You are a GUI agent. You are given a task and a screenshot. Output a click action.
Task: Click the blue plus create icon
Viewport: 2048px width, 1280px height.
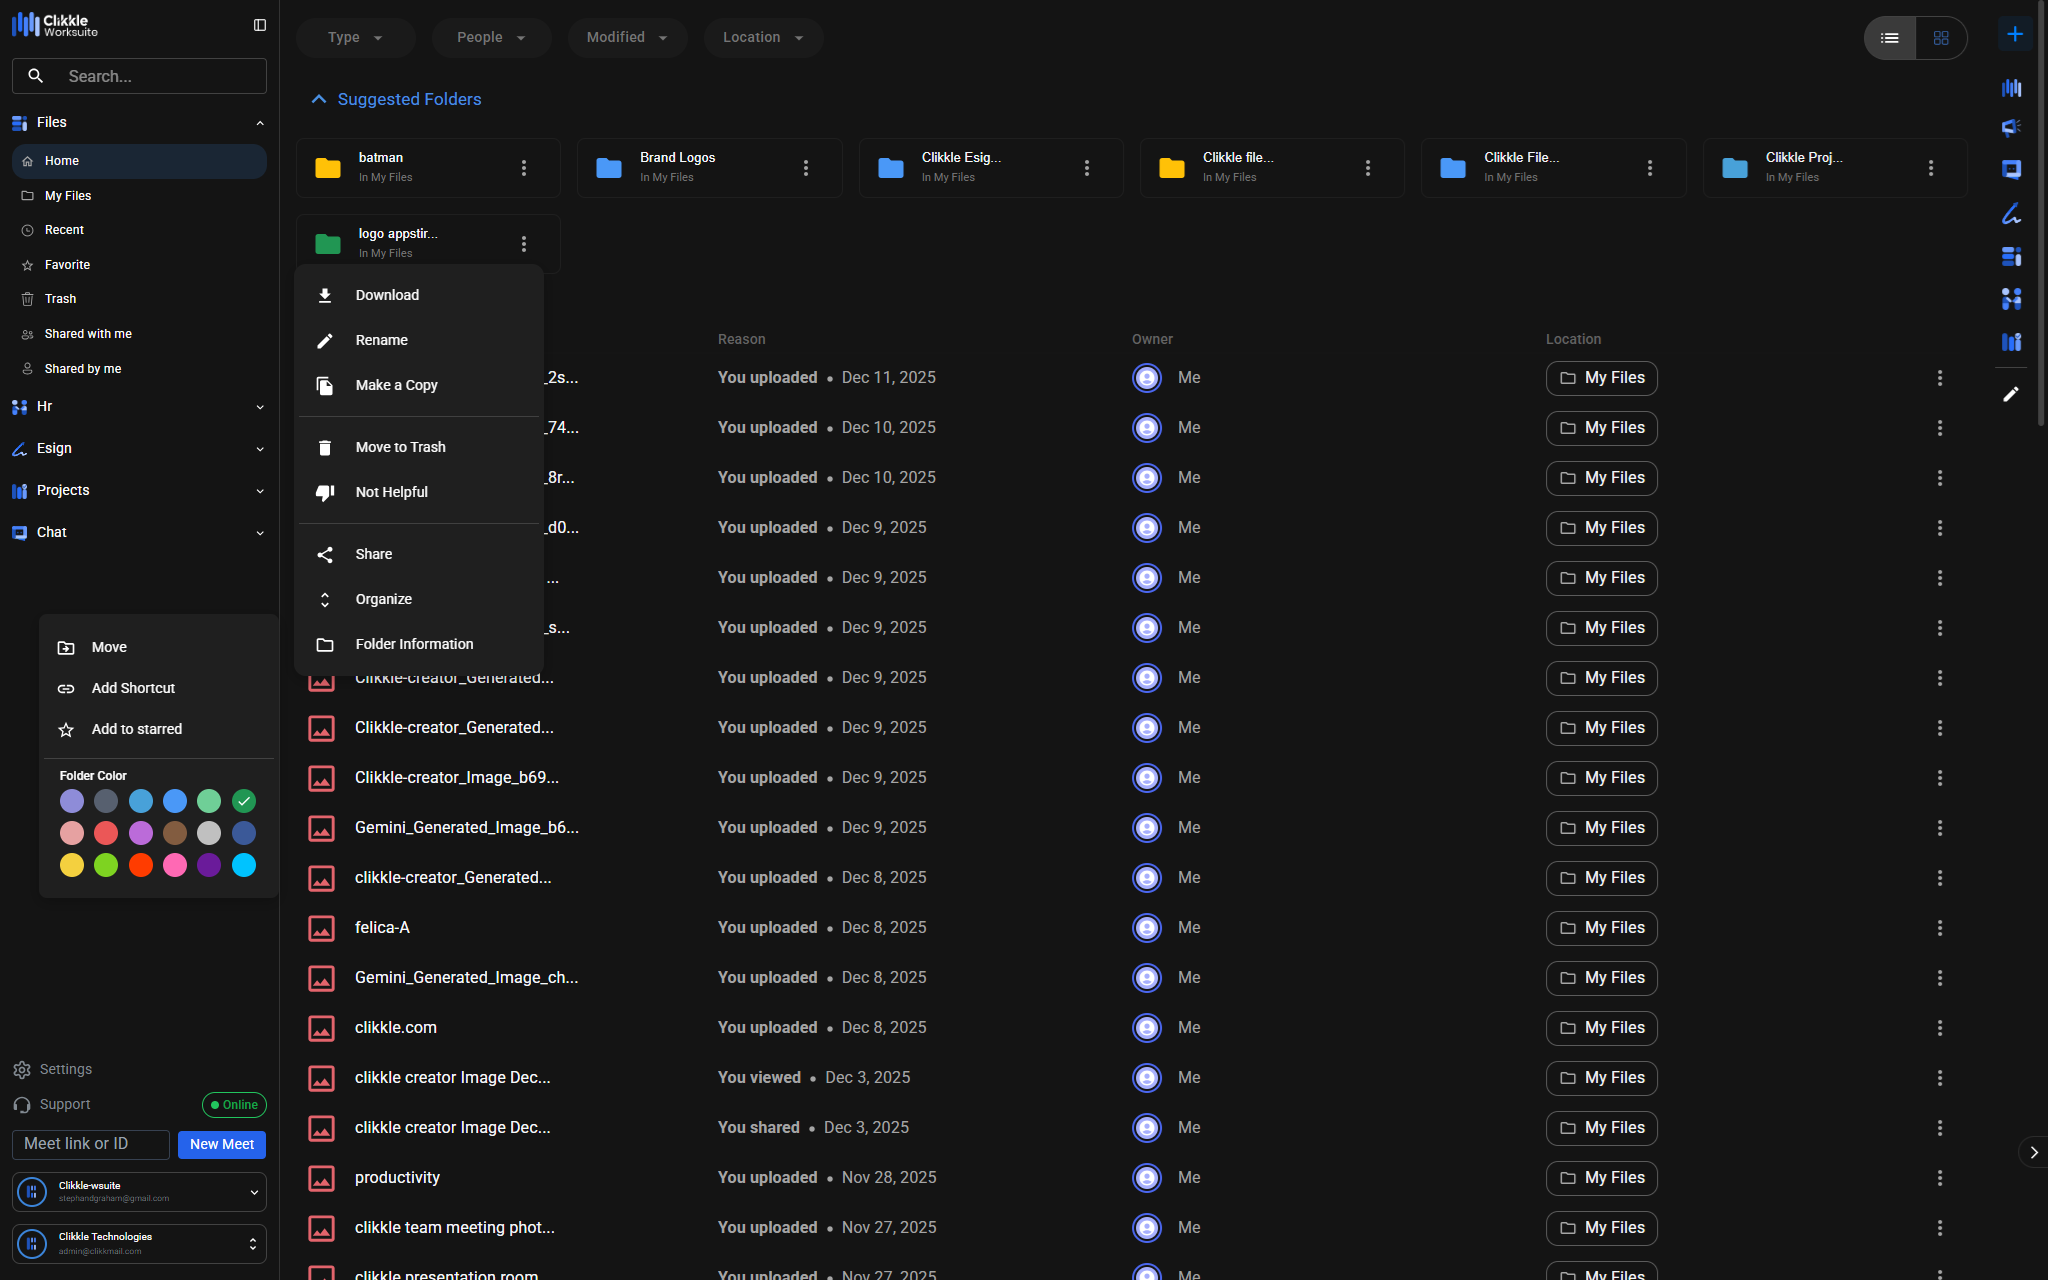click(x=2014, y=35)
